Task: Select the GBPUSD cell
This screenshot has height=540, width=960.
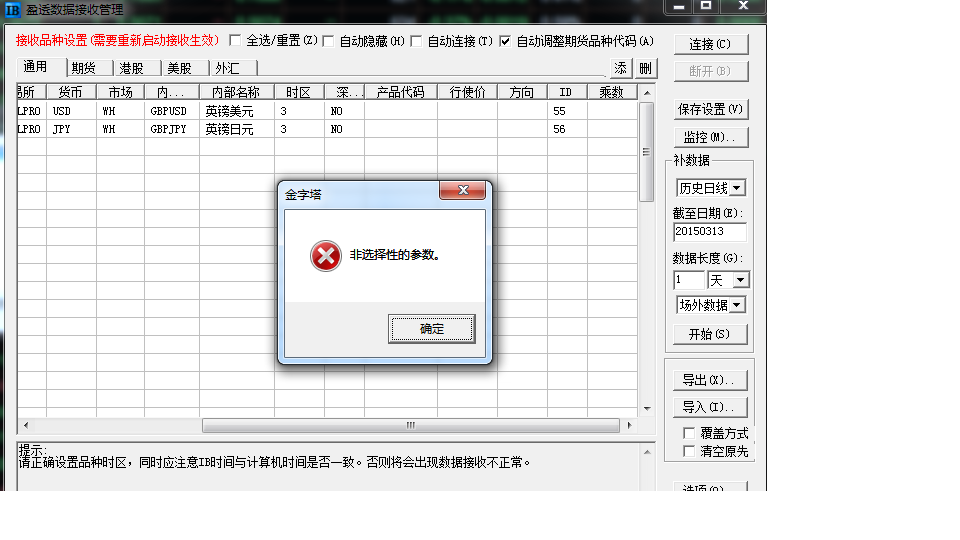Action: (172, 111)
